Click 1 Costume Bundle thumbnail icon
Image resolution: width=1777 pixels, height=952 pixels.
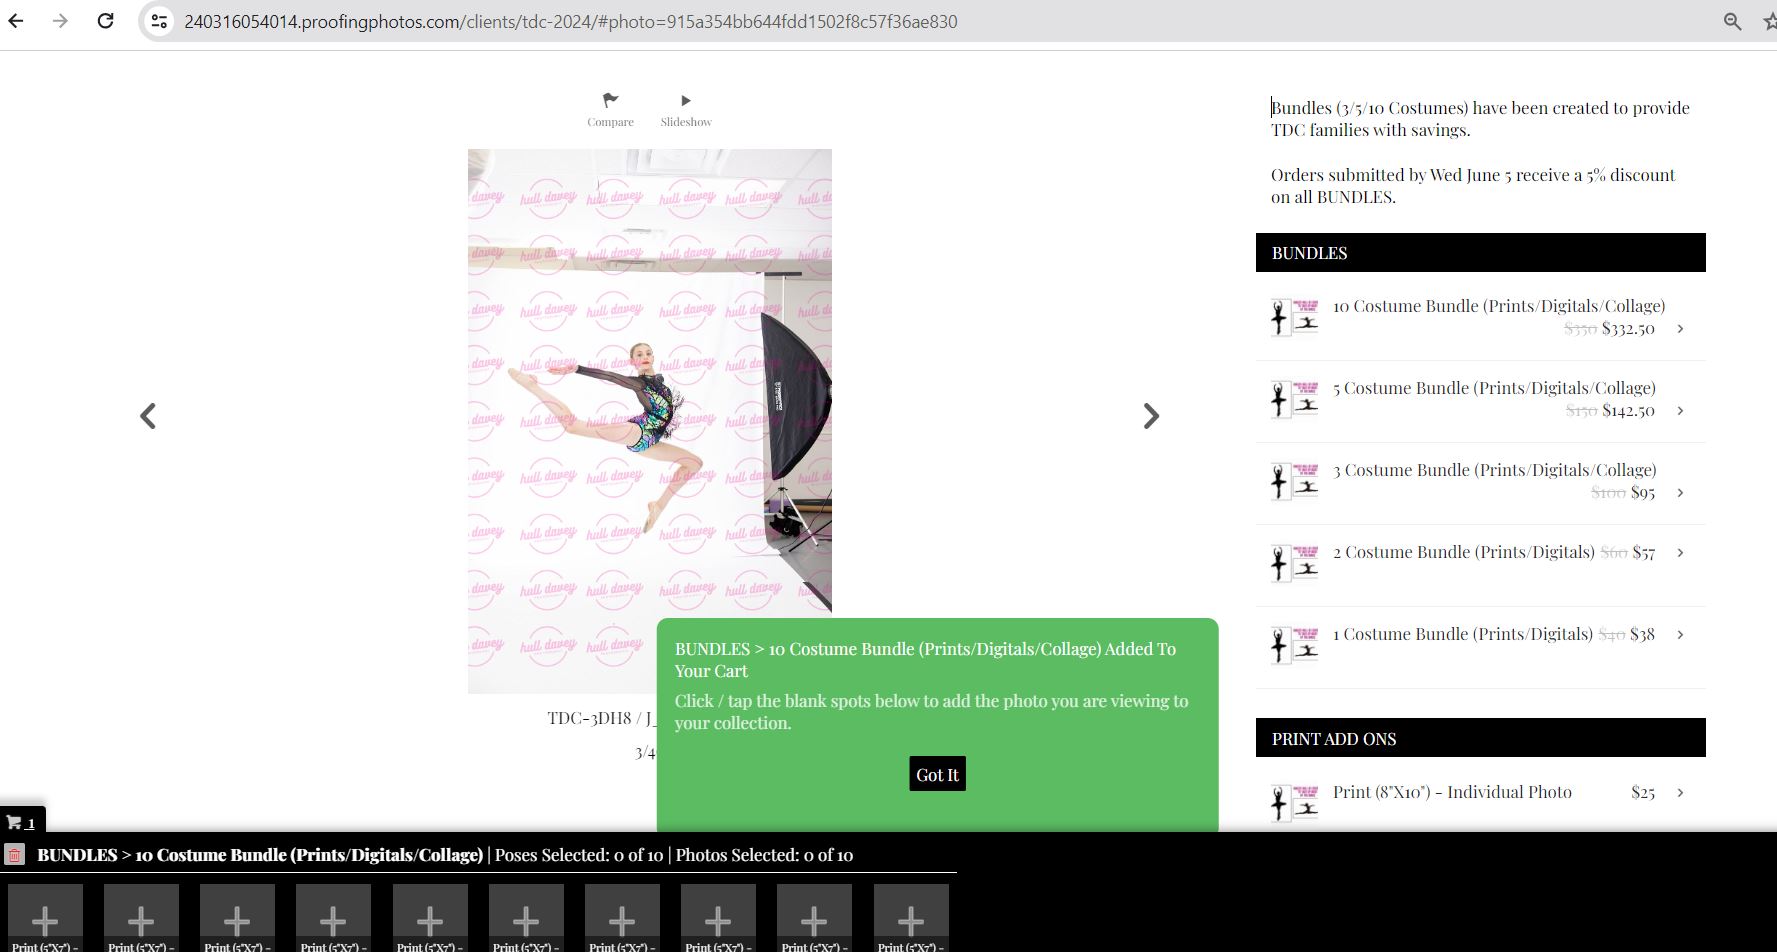pos(1295,645)
